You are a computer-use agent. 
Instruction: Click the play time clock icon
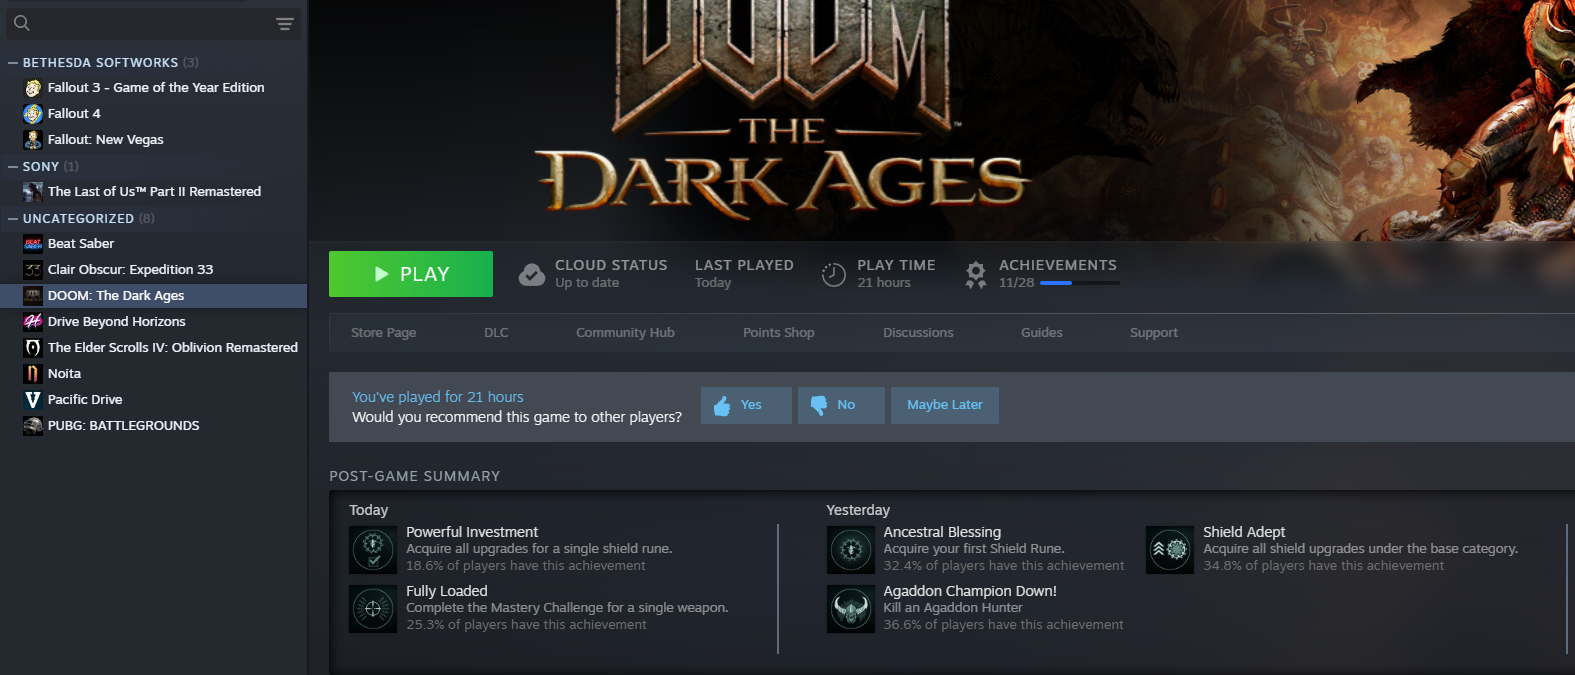[834, 274]
